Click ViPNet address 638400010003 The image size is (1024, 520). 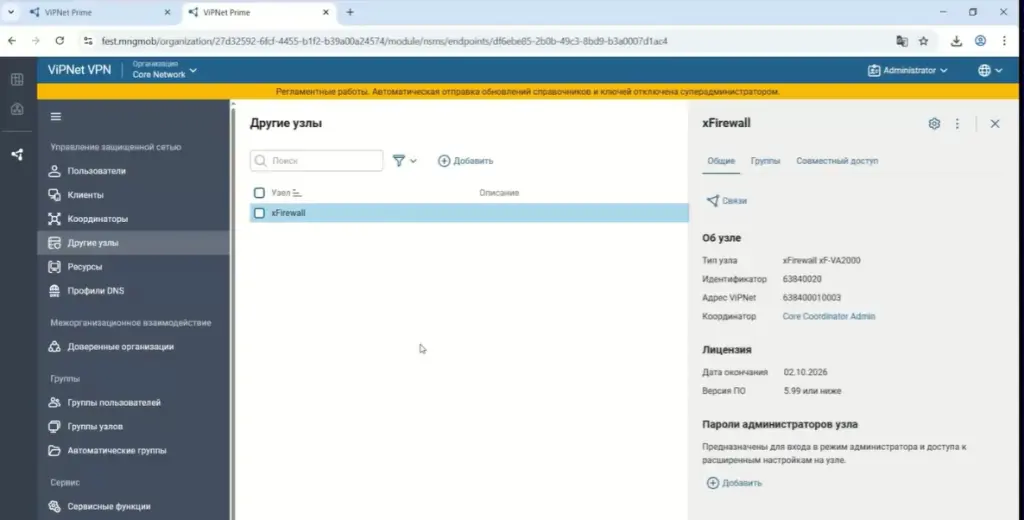[812, 297]
